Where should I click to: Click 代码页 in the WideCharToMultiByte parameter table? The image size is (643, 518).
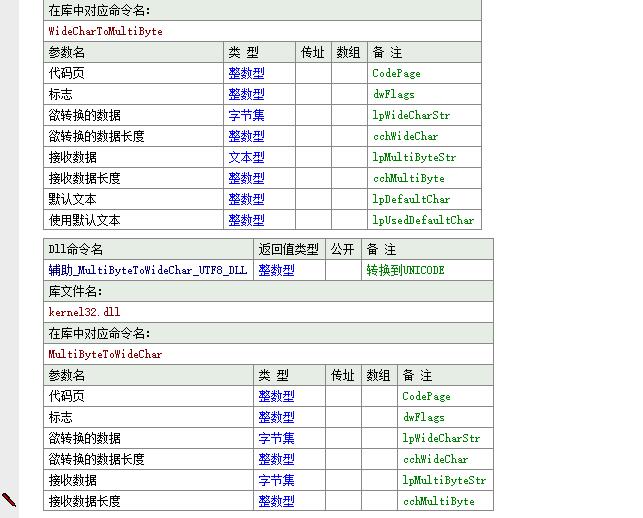[66, 73]
